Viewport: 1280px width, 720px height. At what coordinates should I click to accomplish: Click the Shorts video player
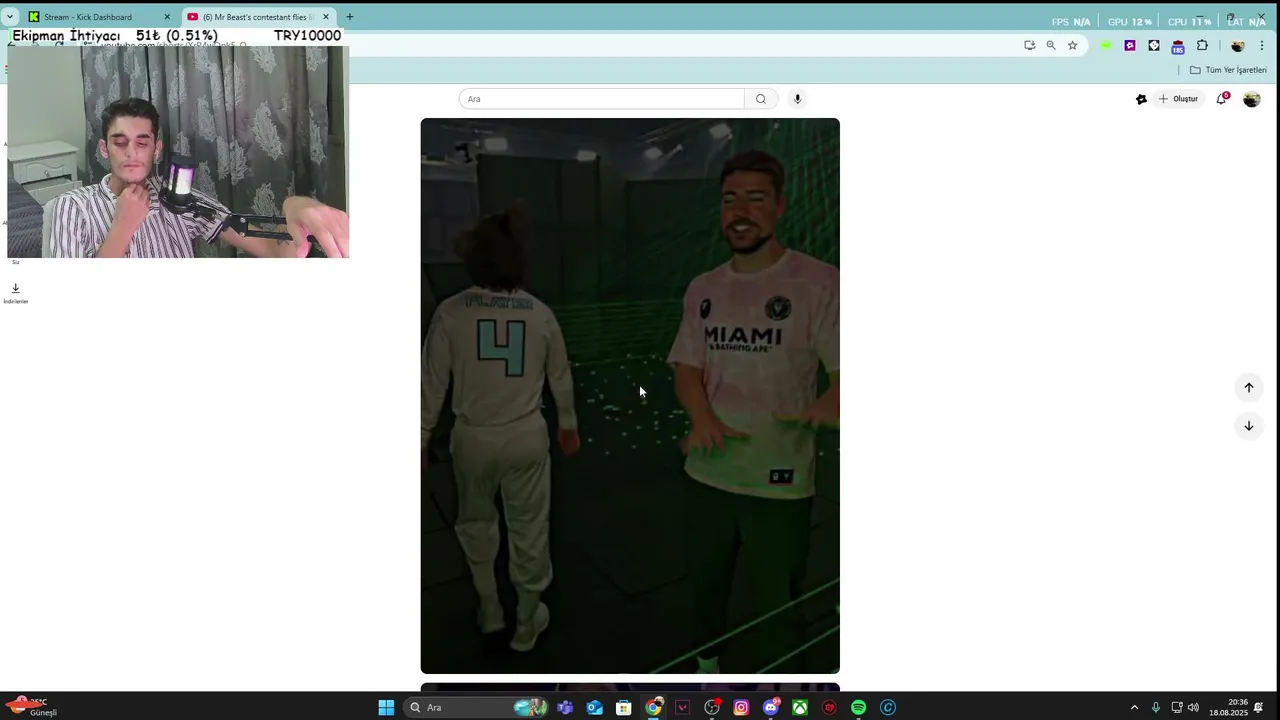(630, 396)
